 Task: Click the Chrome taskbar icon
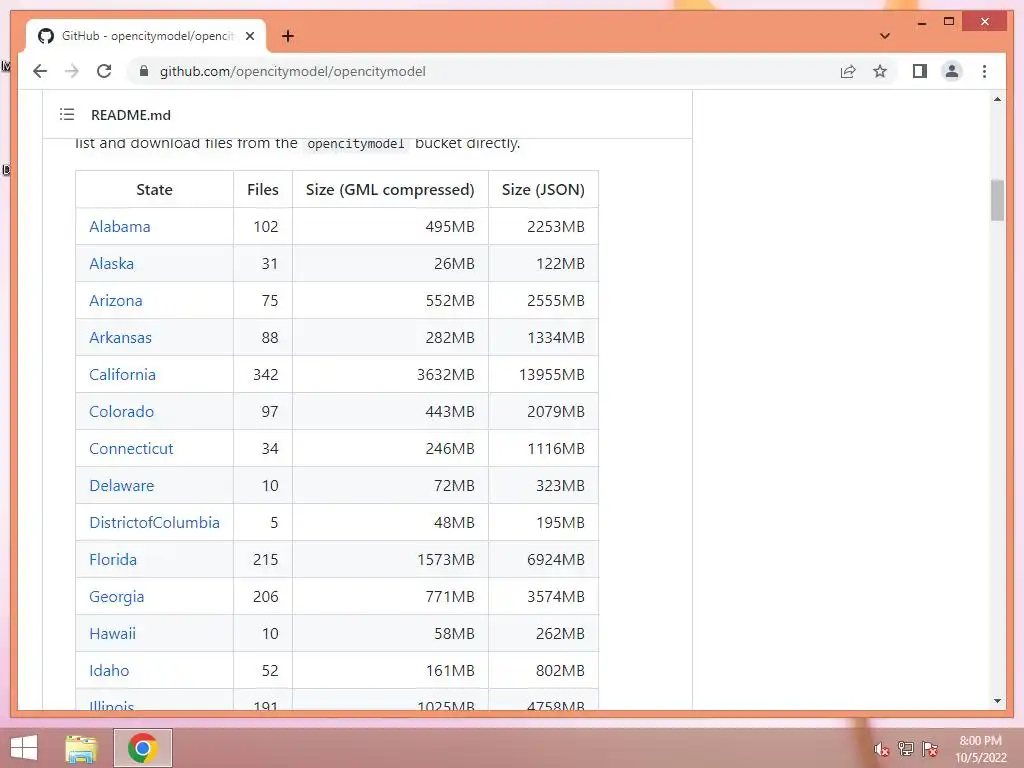tap(143, 748)
